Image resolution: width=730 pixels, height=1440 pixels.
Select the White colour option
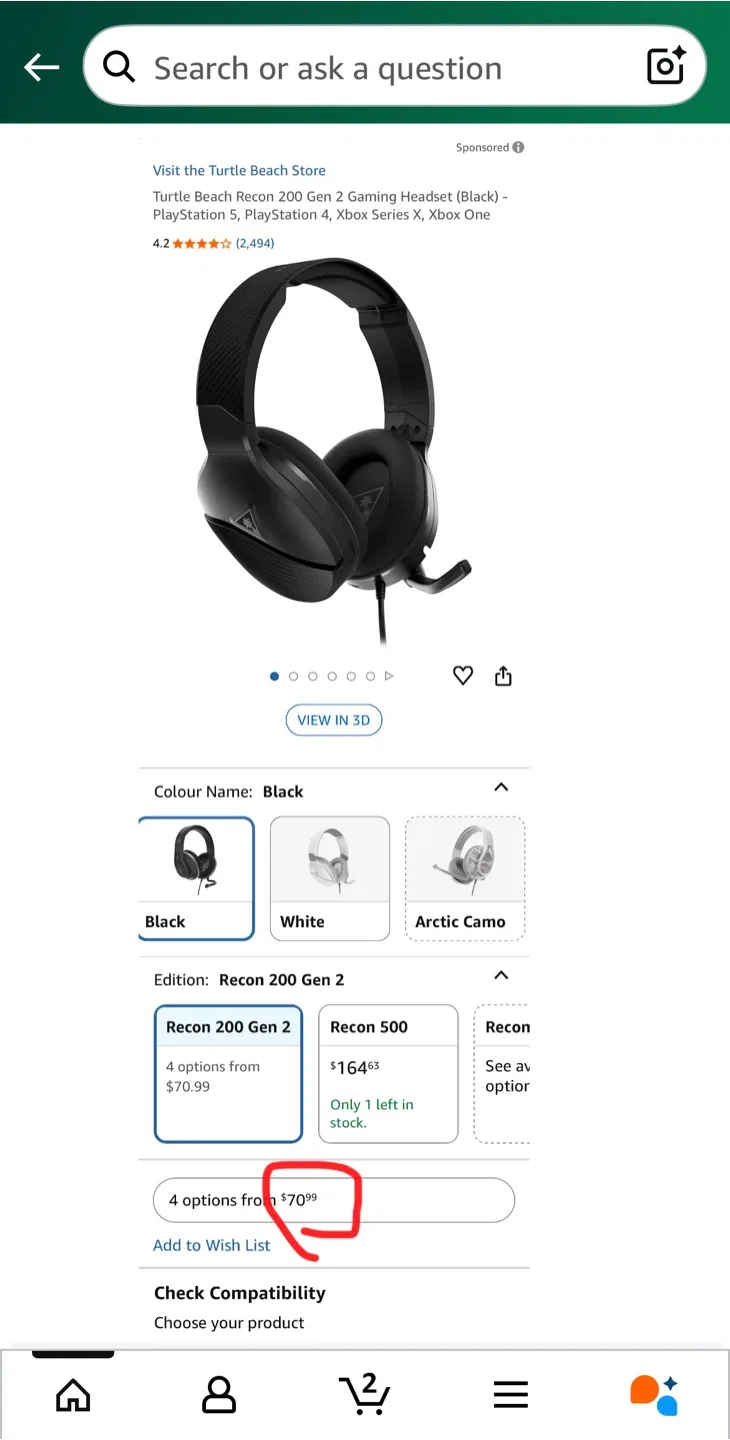(330, 879)
